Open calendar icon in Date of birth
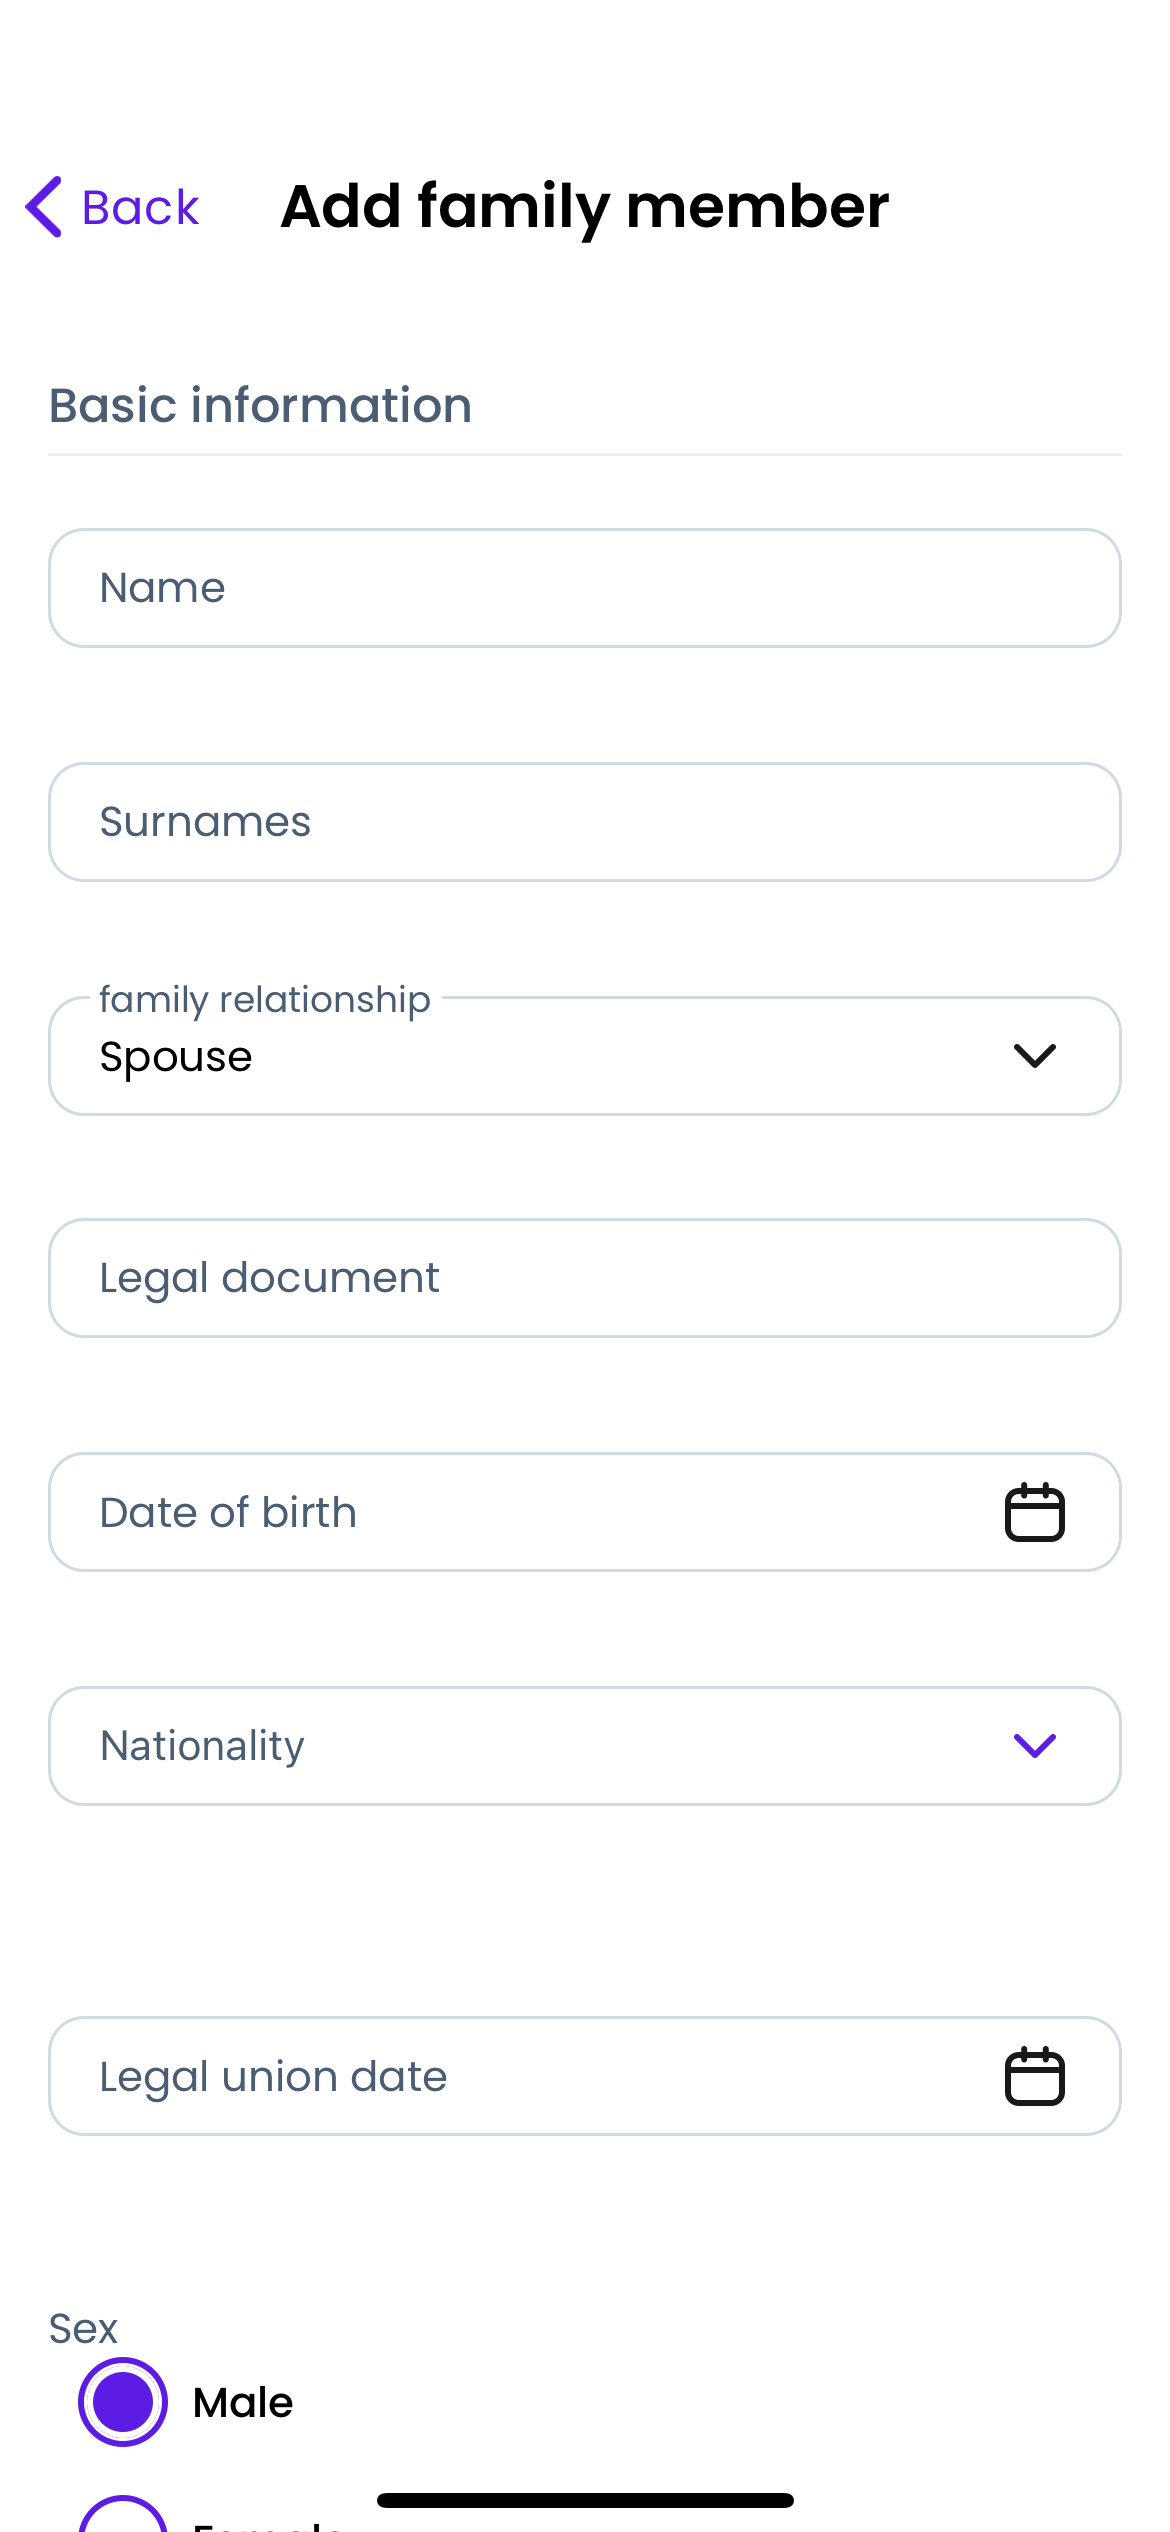Viewport: 1170px width, 2532px height. (x=1034, y=1512)
